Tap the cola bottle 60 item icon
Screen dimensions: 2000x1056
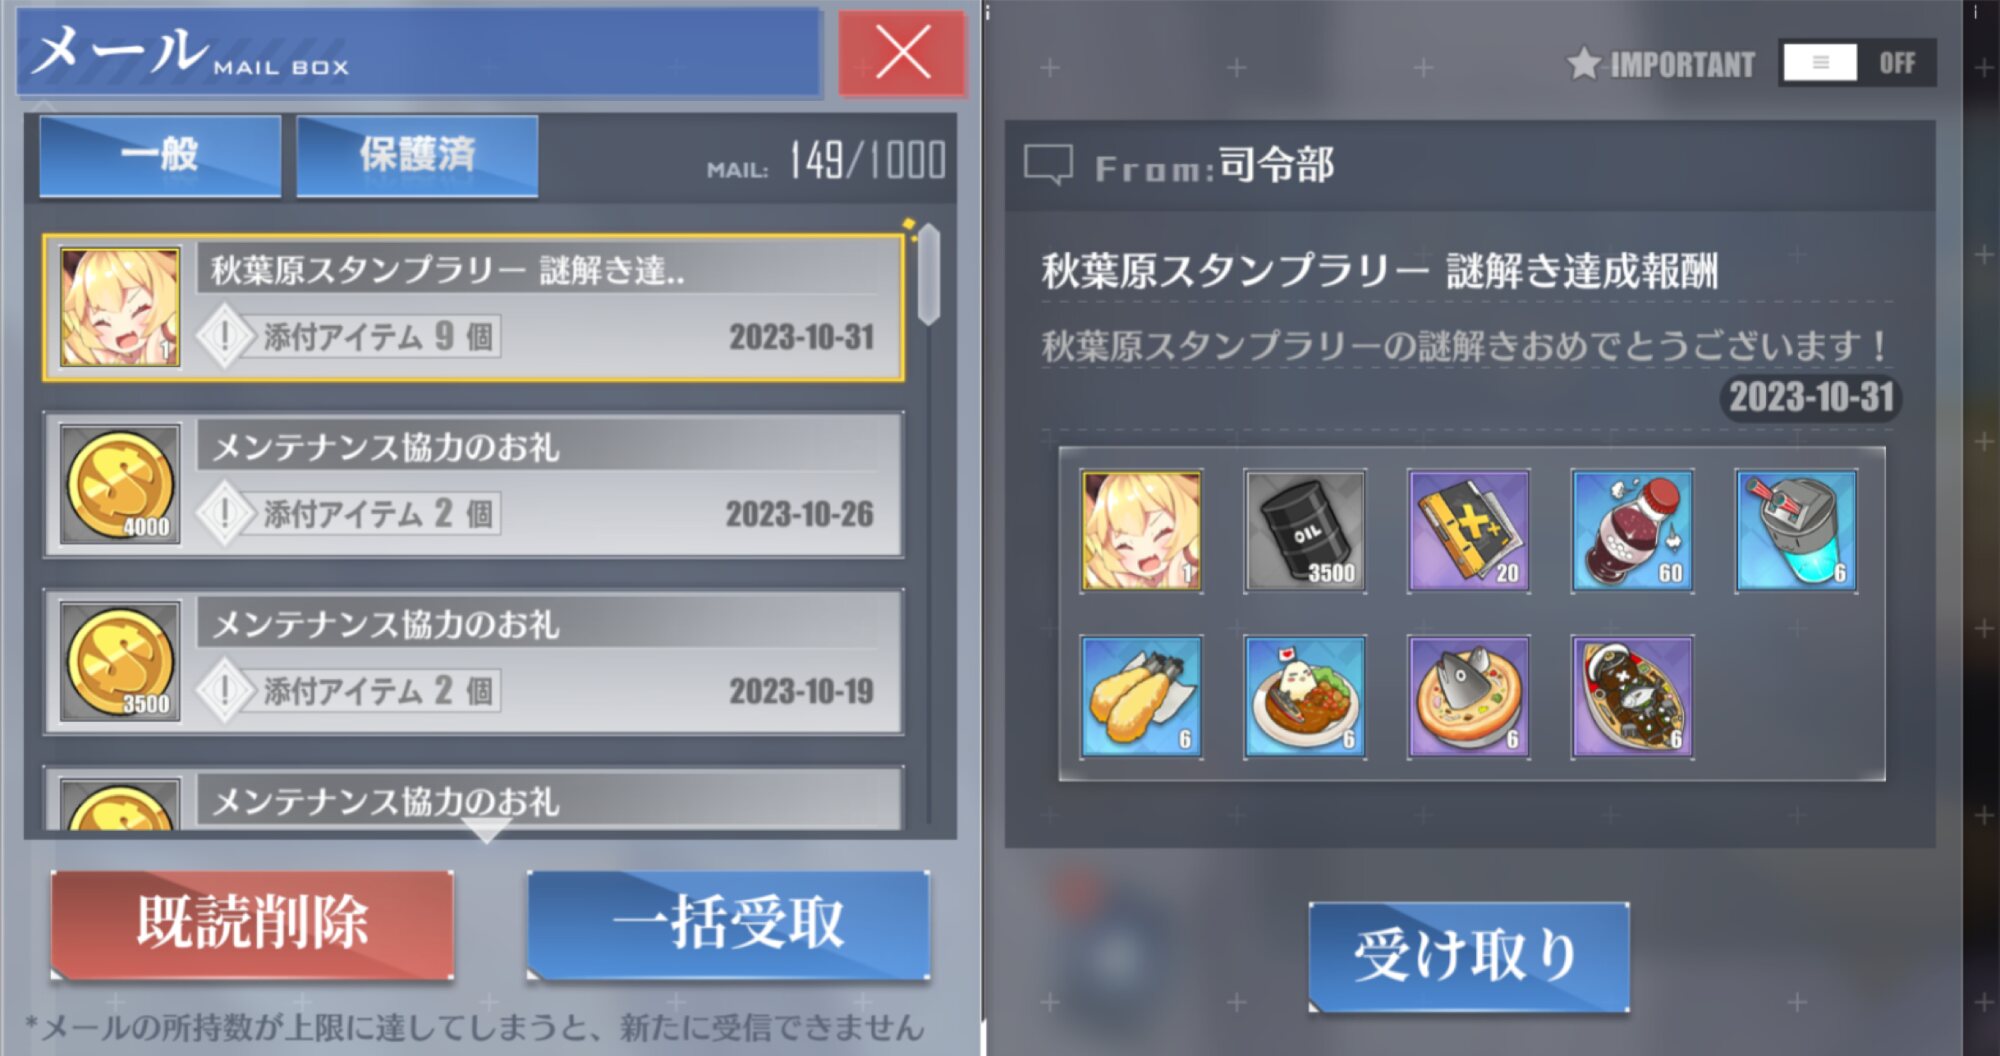click(1632, 531)
